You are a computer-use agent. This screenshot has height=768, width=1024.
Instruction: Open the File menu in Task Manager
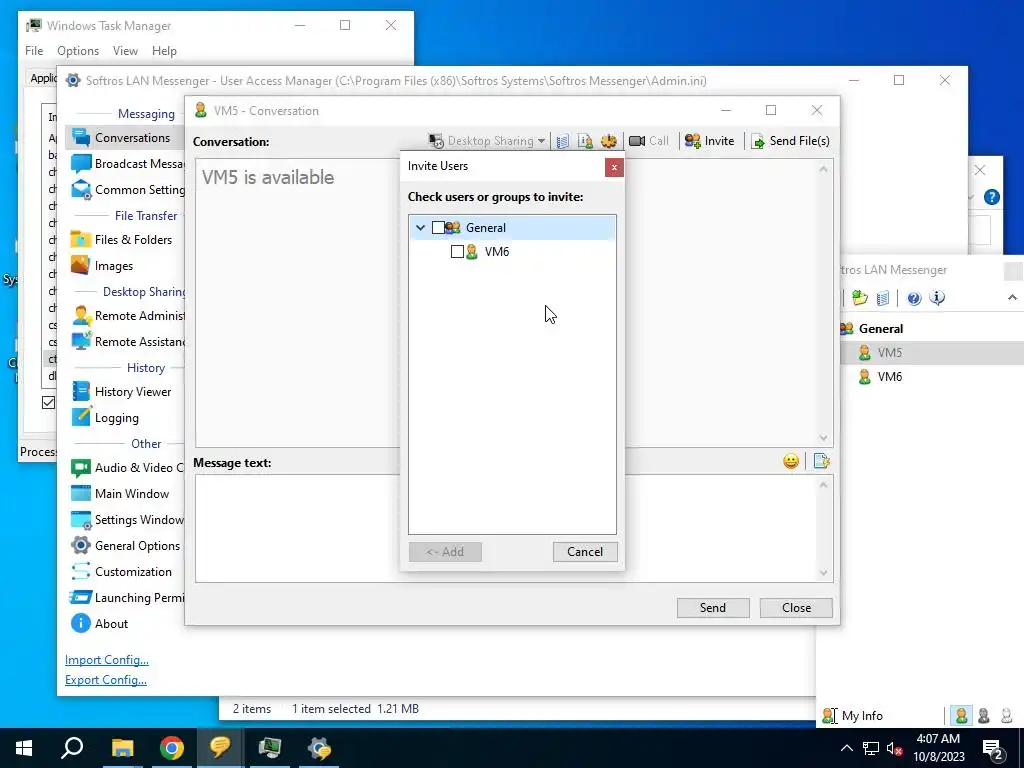tap(34, 51)
